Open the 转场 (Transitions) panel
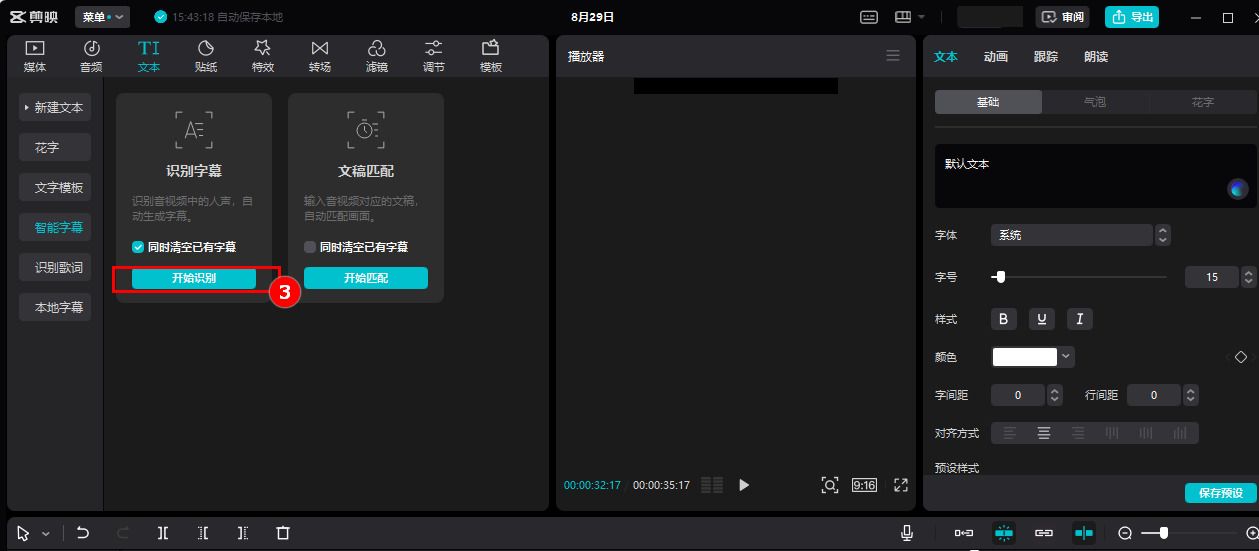Image resolution: width=1259 pixels, height=551 pixels. tap(320, 56)
